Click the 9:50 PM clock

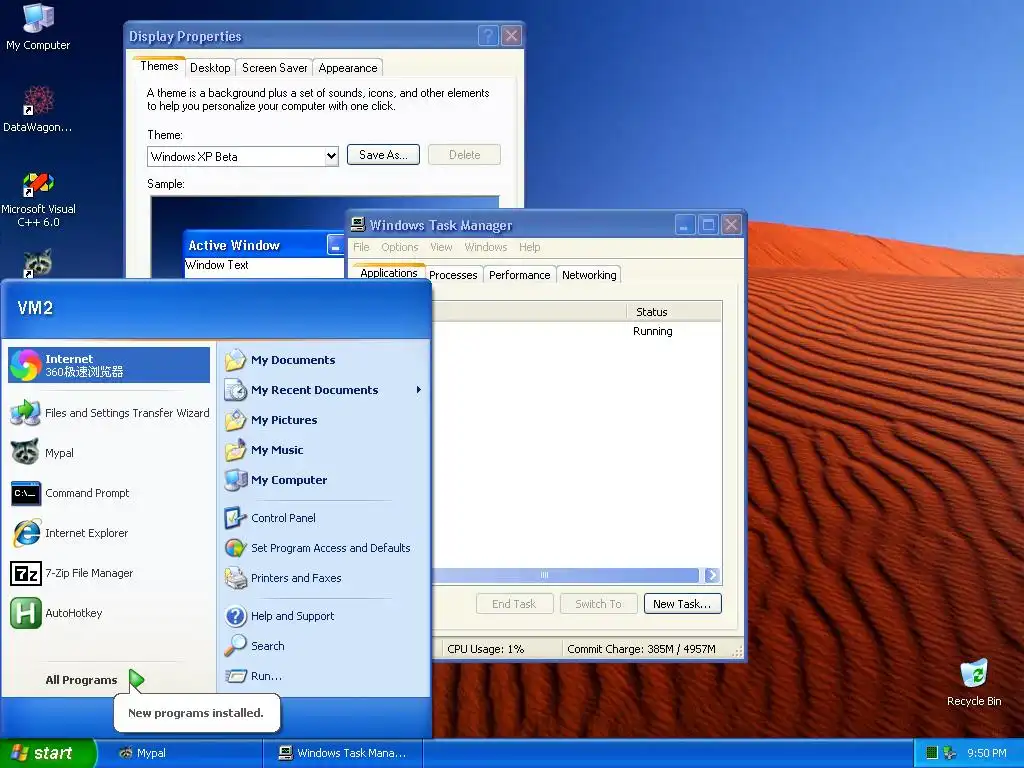(x=987, y=753)
